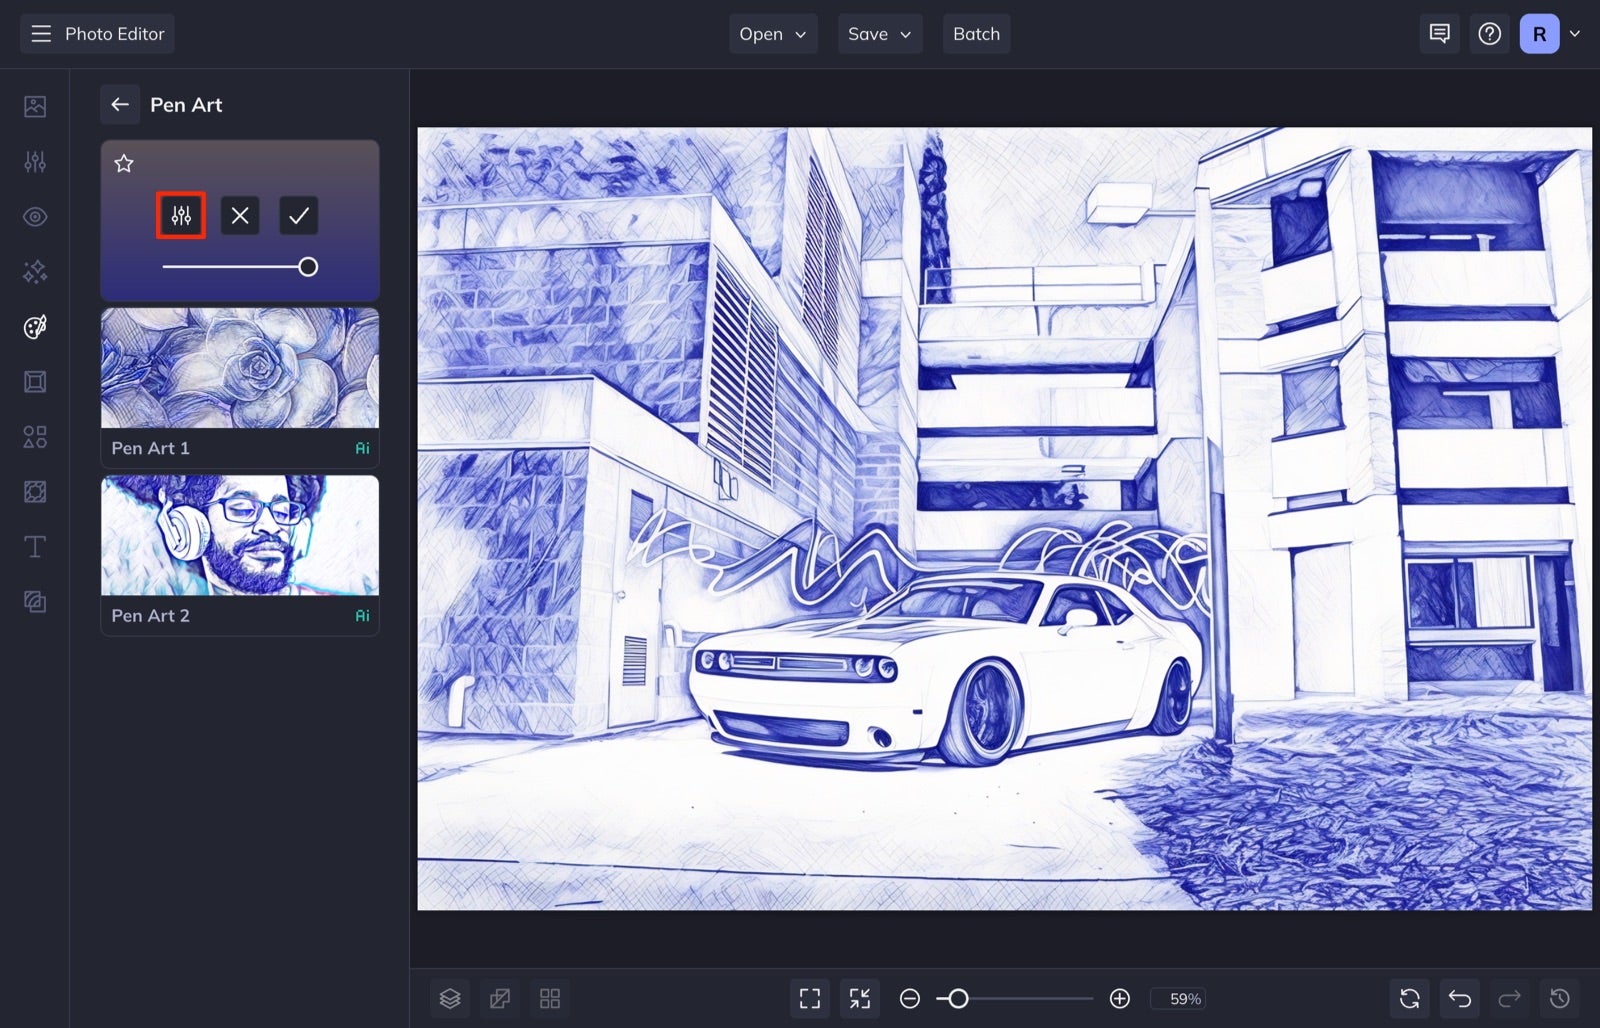Screen dimensions: 1600x1028
Task: Click the Undo icon
Action: (x=1459, y=997)
